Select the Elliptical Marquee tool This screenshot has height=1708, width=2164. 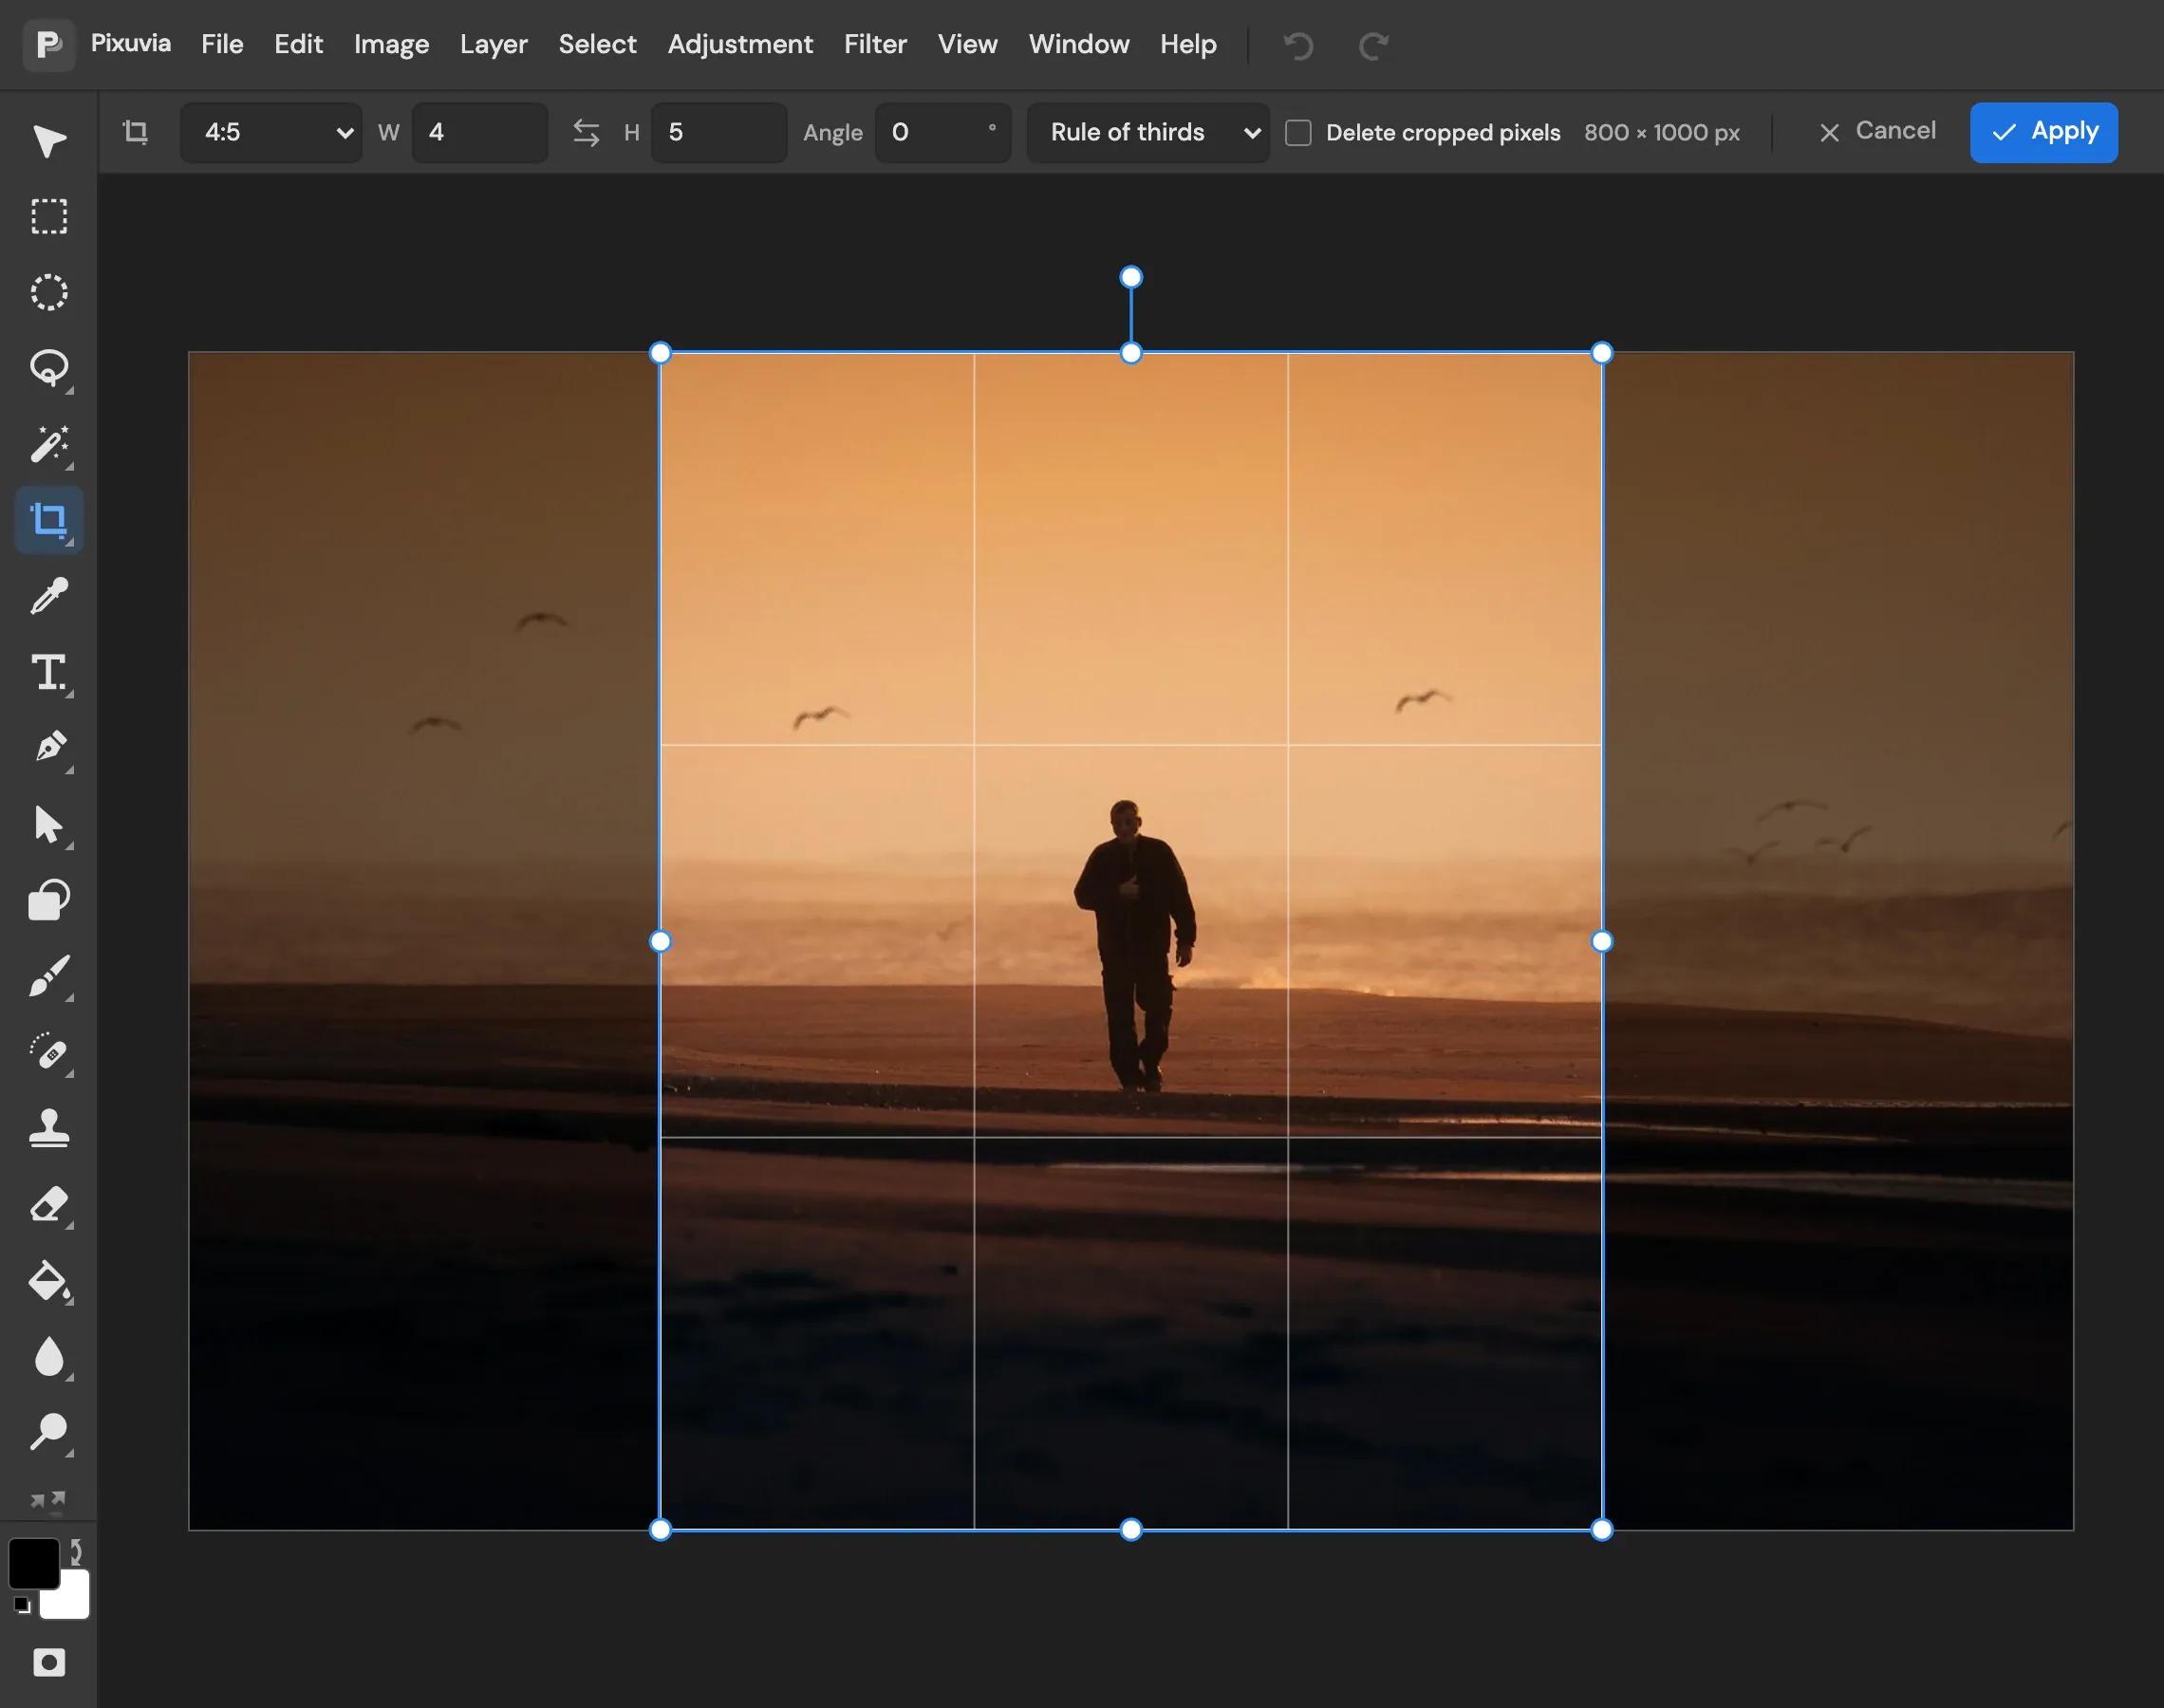[48, 293]
